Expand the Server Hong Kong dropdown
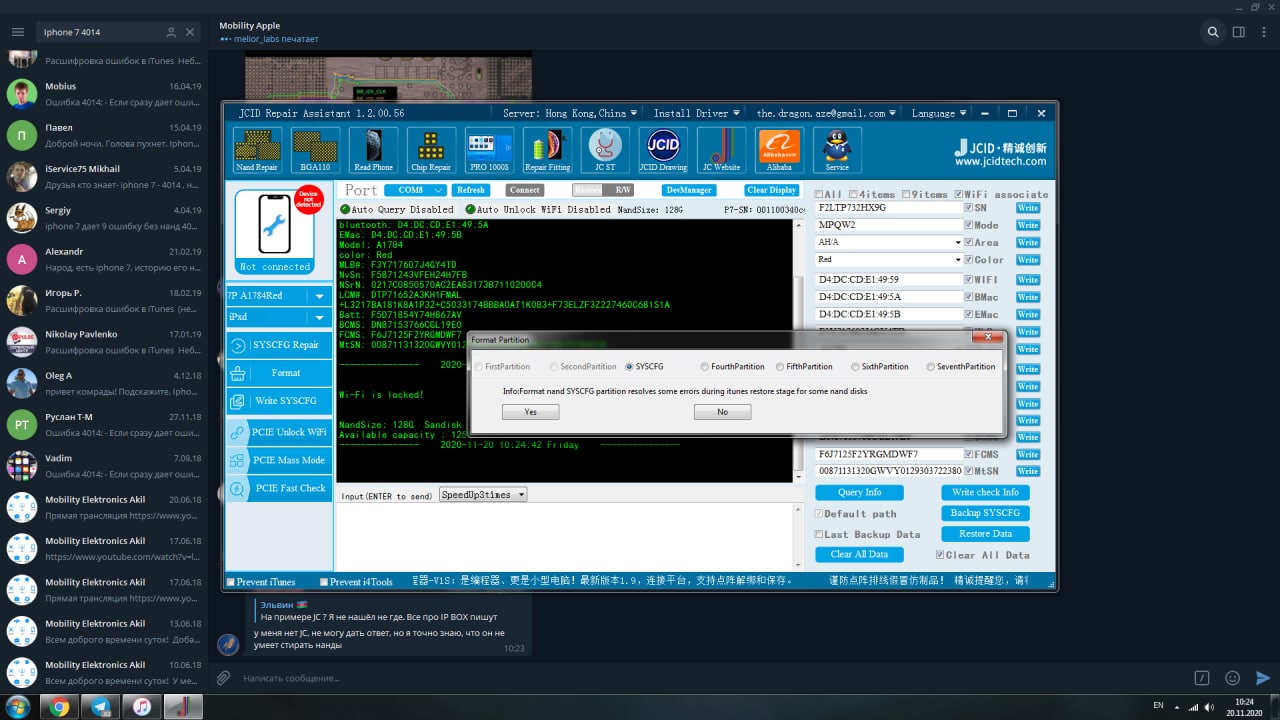Viewport: 1280px width, 720px height. pos(572,113)
